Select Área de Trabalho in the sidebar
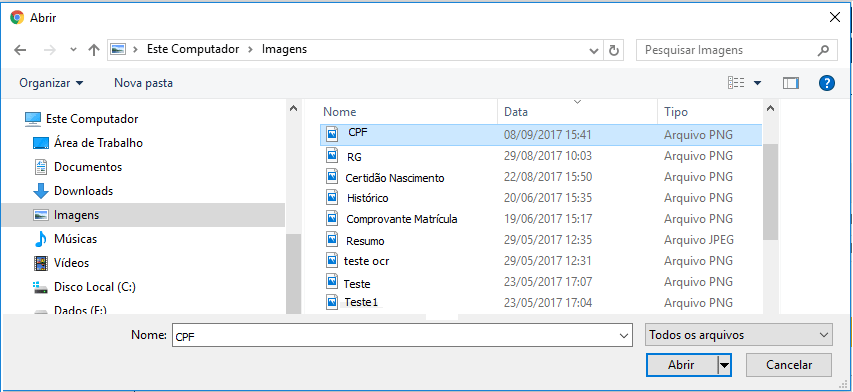The height and width of the screenshot is (392, 853). tap(98, 143)
